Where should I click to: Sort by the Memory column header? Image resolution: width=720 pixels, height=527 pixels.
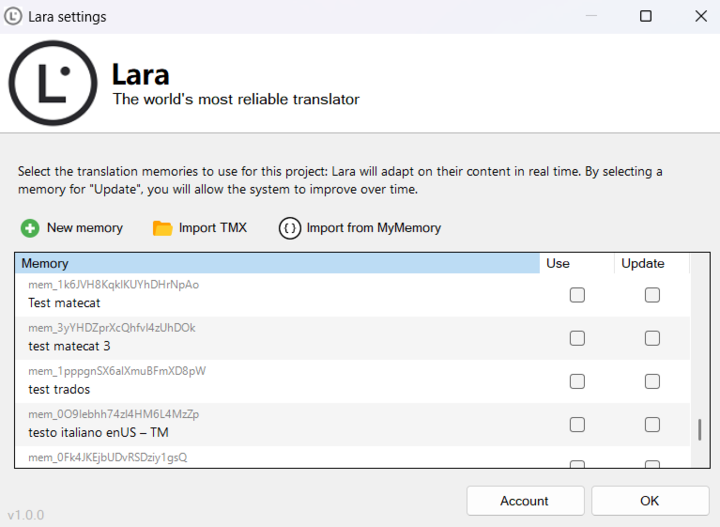(278, 264)
